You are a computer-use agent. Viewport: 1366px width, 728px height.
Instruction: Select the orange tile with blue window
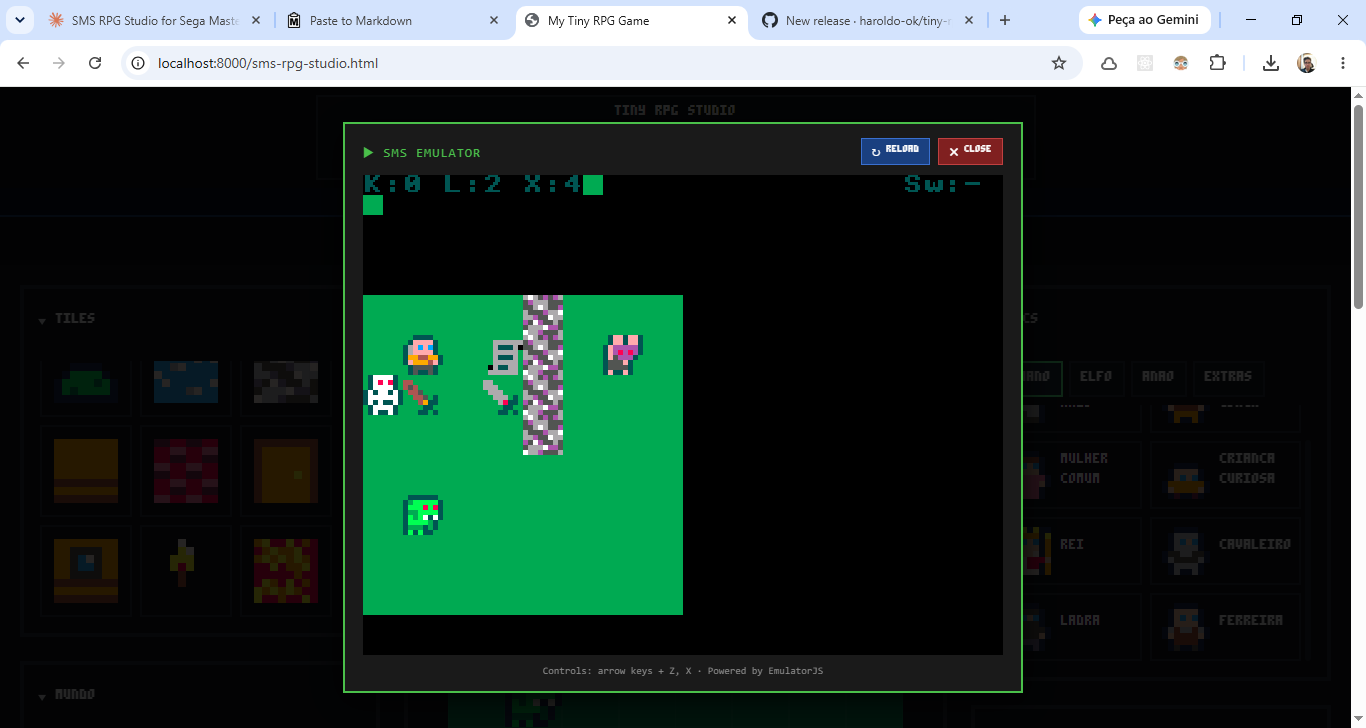click(x=87, y=570)
